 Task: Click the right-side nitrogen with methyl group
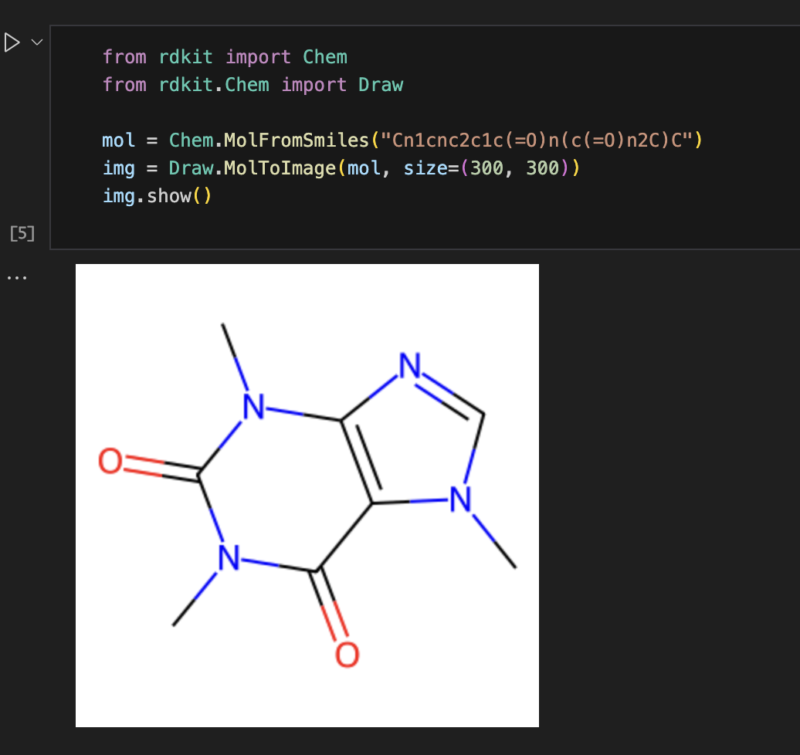460,499
